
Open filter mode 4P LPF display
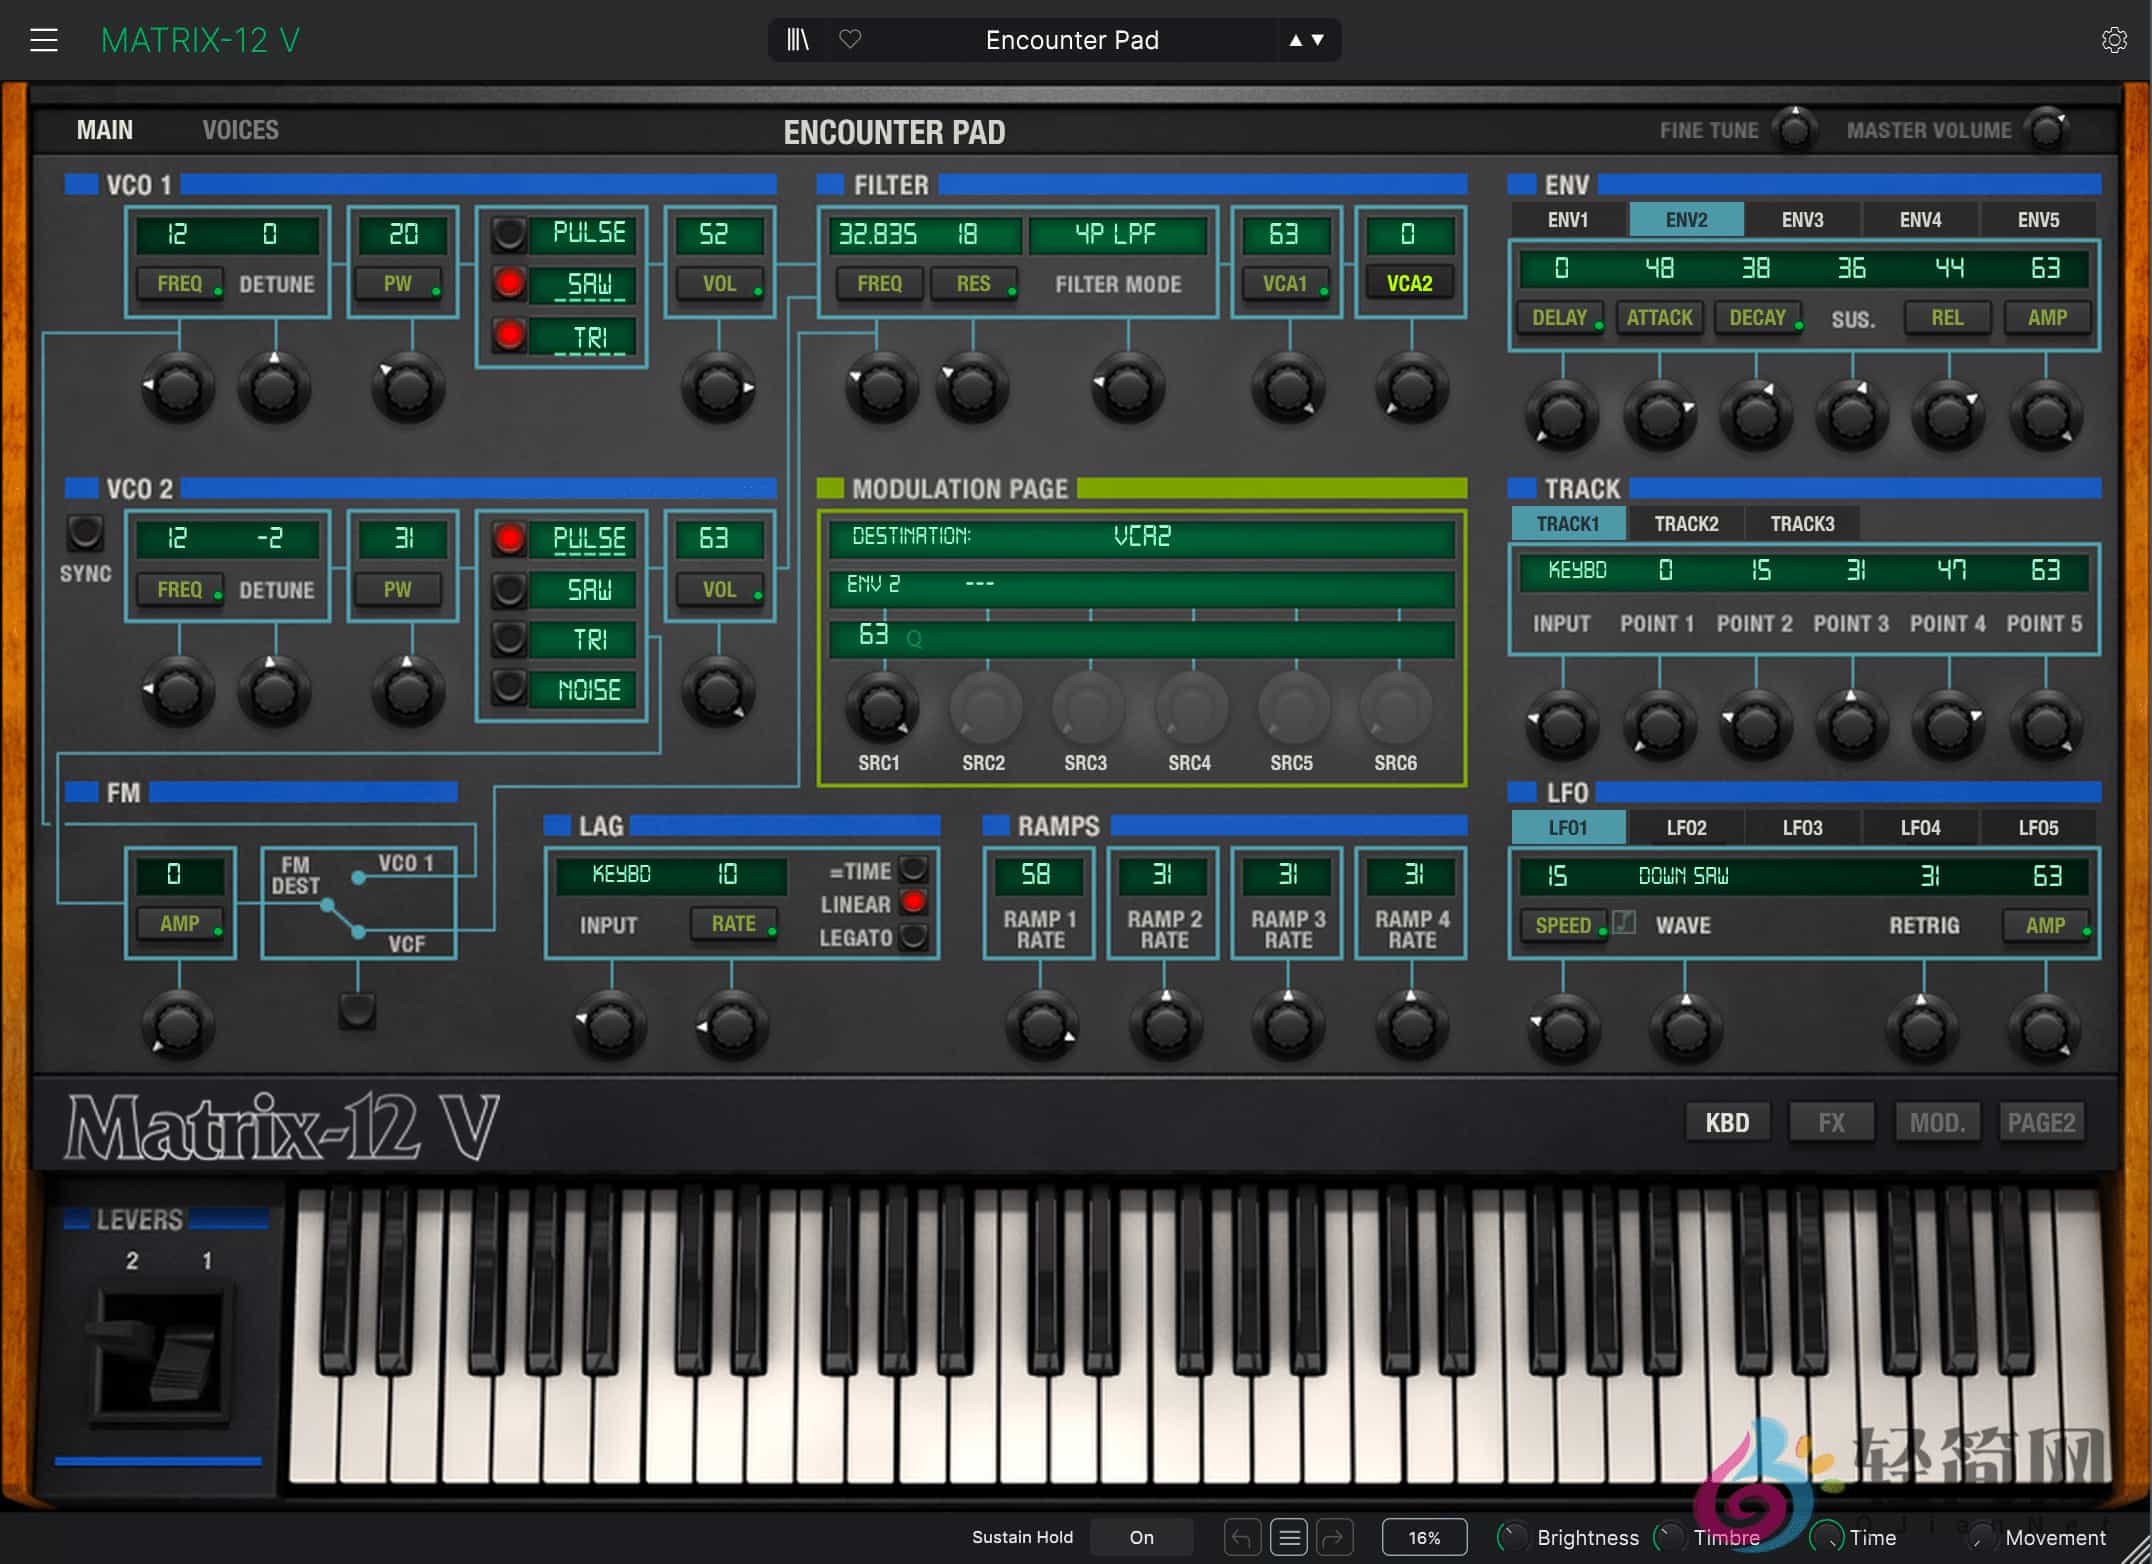(1116, 234)
